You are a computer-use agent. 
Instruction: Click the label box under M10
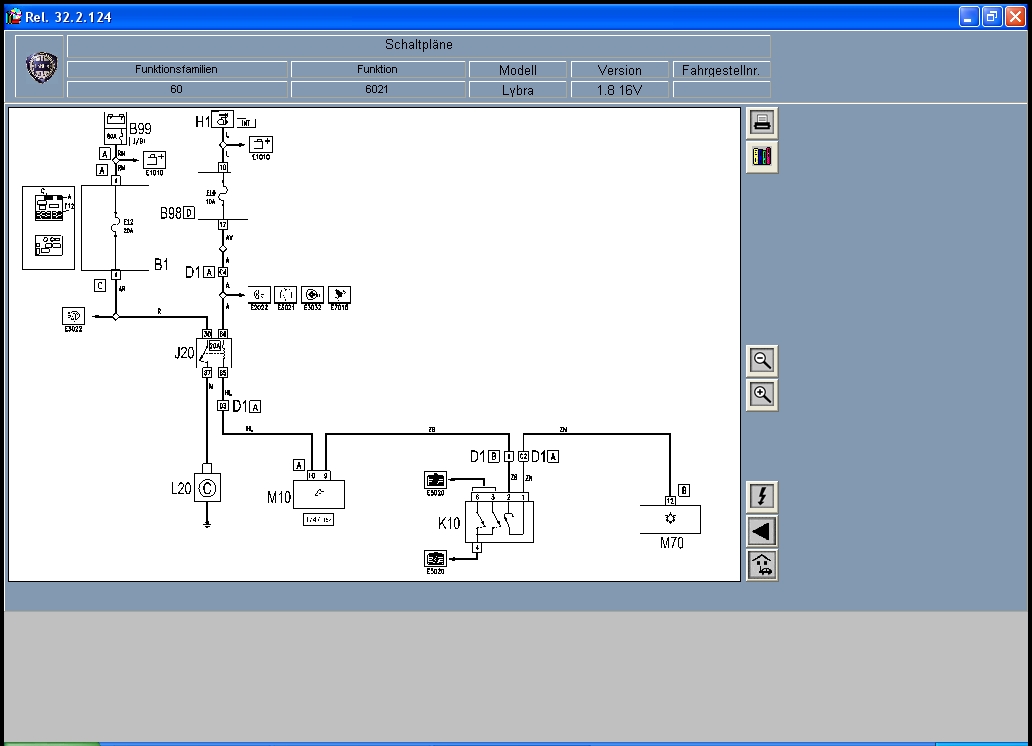(318, 520)
